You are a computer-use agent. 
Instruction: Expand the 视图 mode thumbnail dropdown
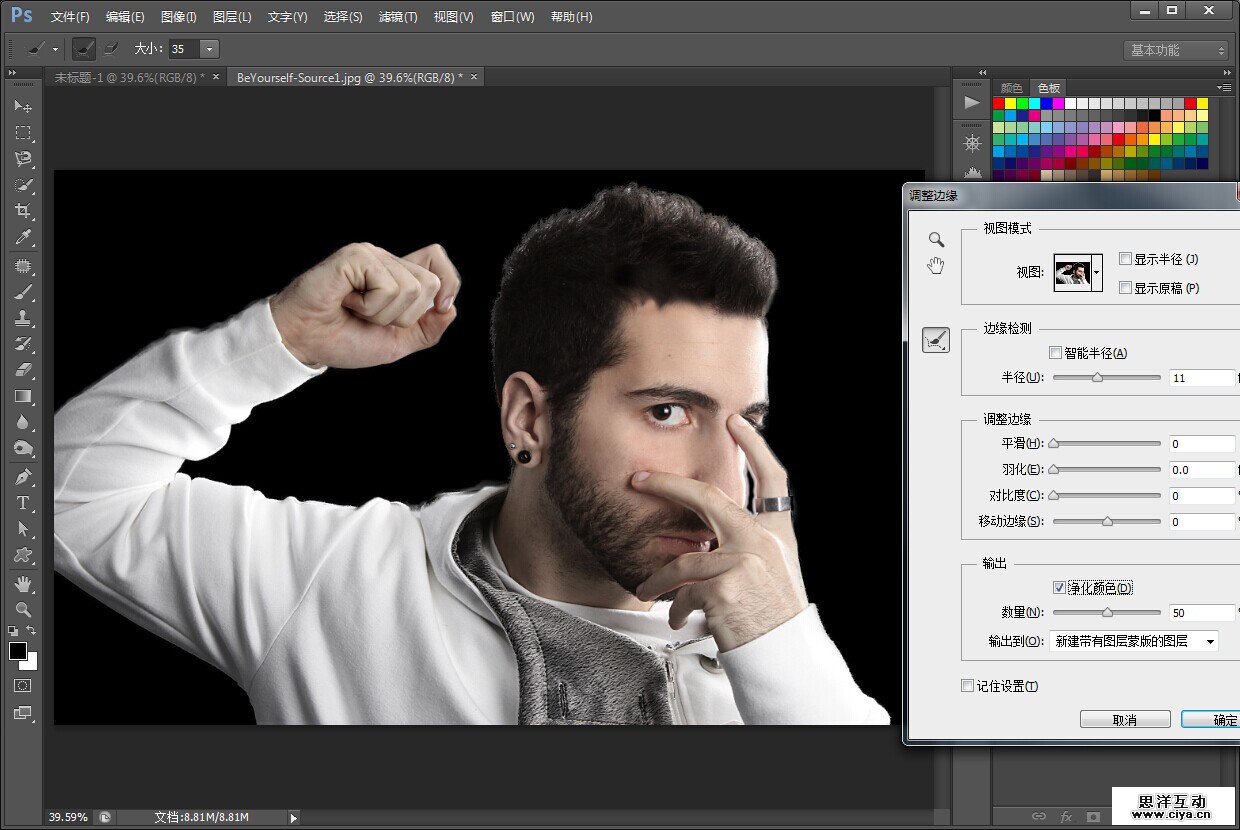click(1097, 272)
